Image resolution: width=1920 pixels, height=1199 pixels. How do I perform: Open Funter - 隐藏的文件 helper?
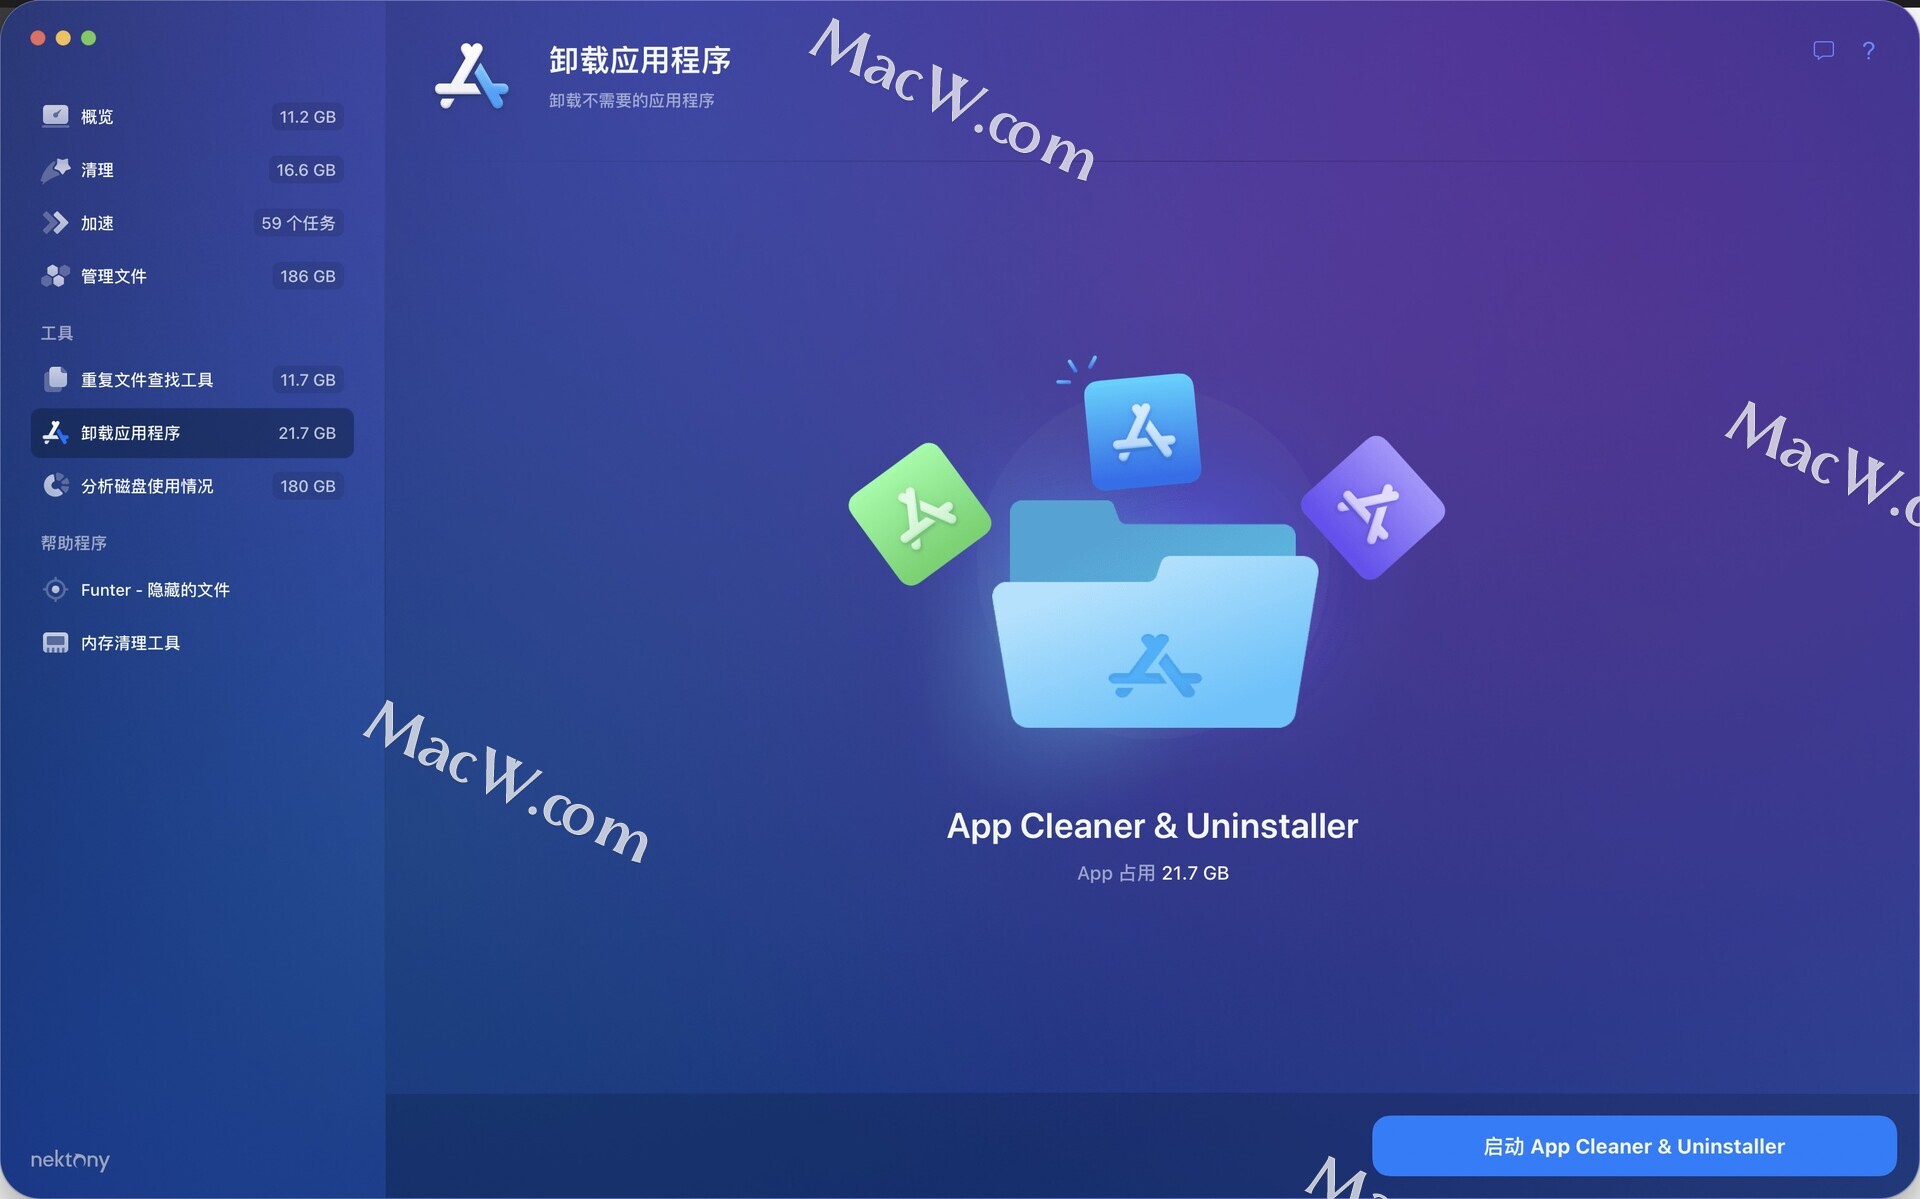tap(192, 590)
